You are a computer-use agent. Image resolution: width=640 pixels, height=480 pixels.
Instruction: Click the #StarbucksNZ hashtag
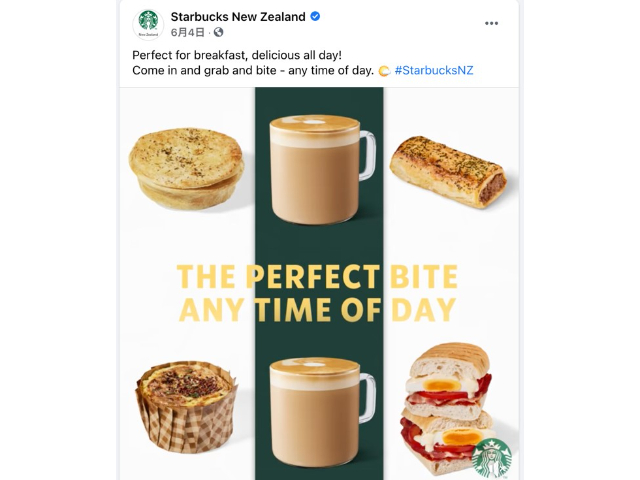tap(434, 71)
